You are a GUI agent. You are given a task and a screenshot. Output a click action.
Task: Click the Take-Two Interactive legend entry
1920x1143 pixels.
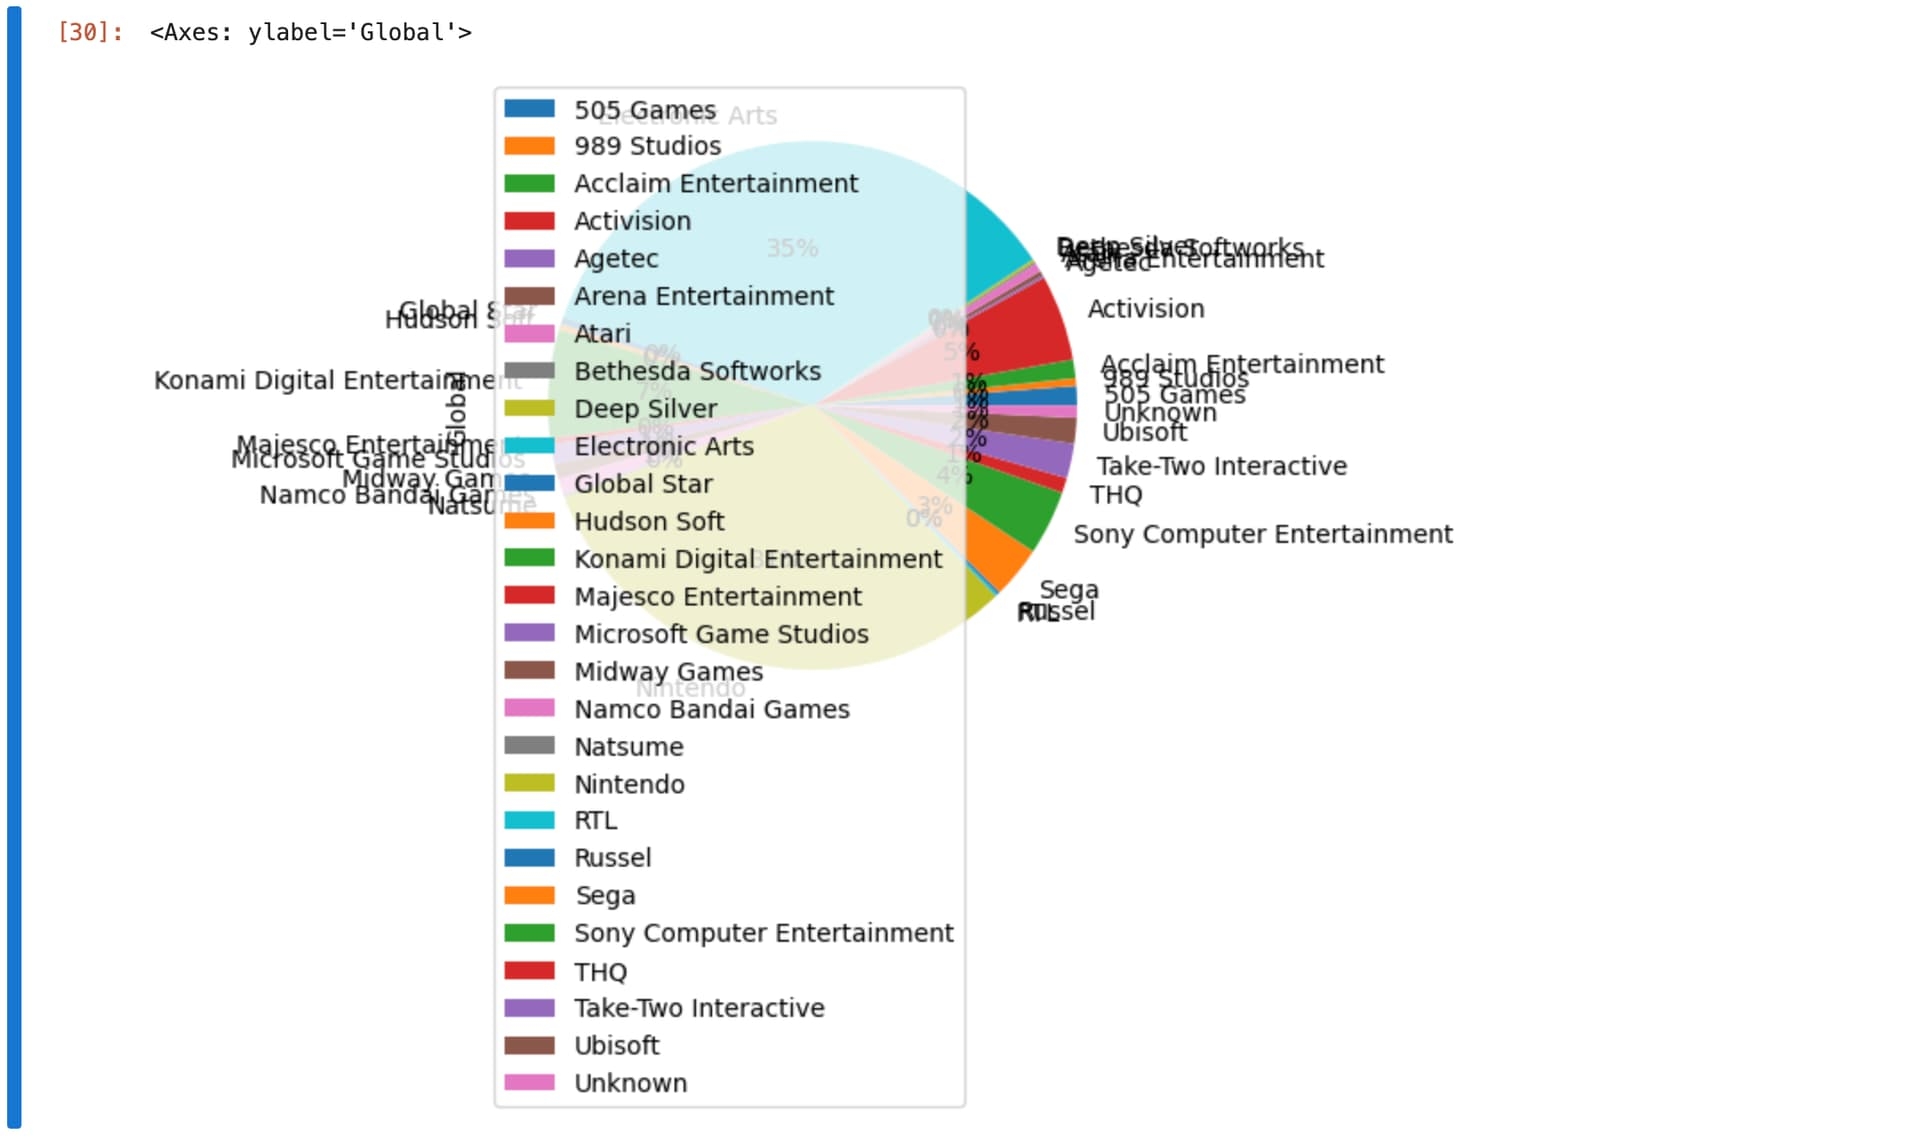(x=699, y=1008)
